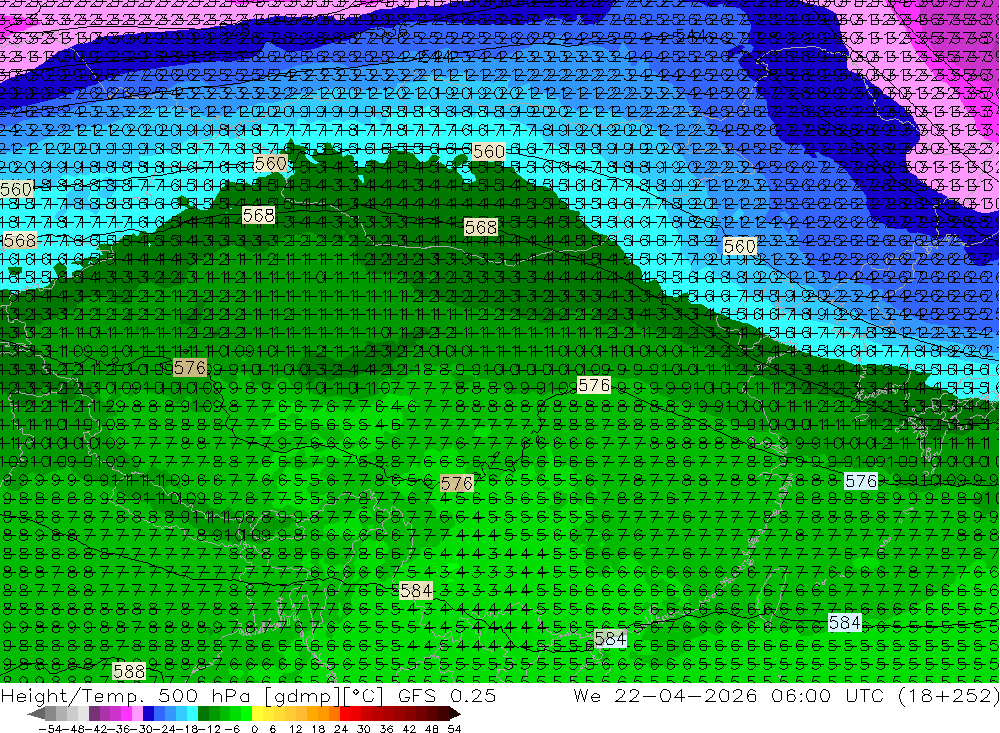
Task: Click the light pink swatch in legend
Action: [137, 714]
